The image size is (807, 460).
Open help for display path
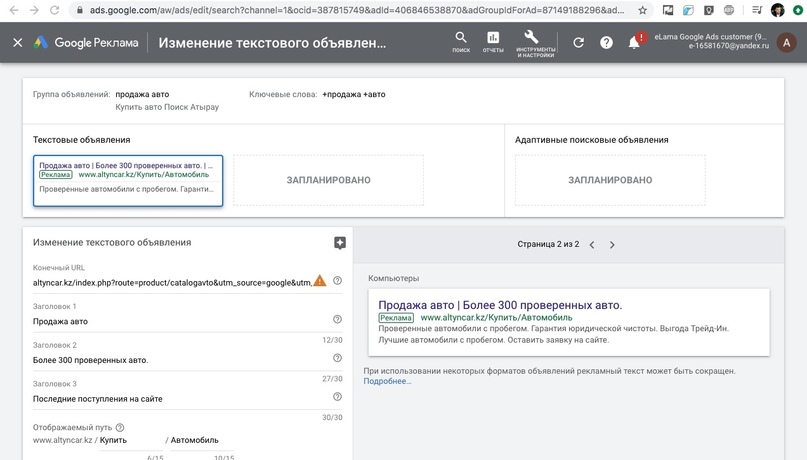coord(120,427)
